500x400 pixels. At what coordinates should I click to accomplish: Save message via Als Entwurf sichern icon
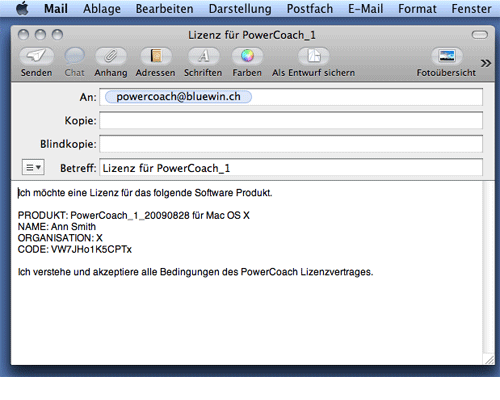[313, 56]
